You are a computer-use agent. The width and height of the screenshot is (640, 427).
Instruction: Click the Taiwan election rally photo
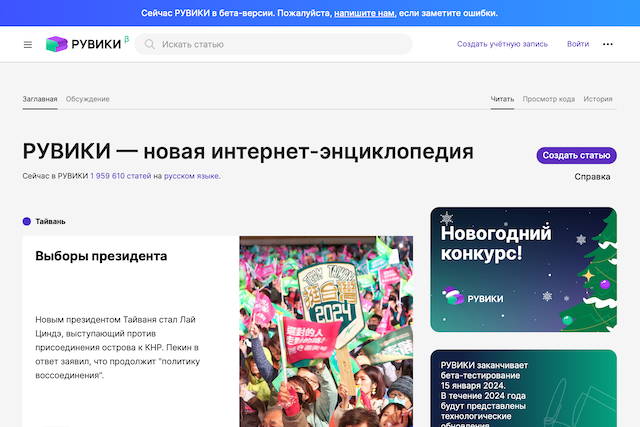(x=326, y=331)
